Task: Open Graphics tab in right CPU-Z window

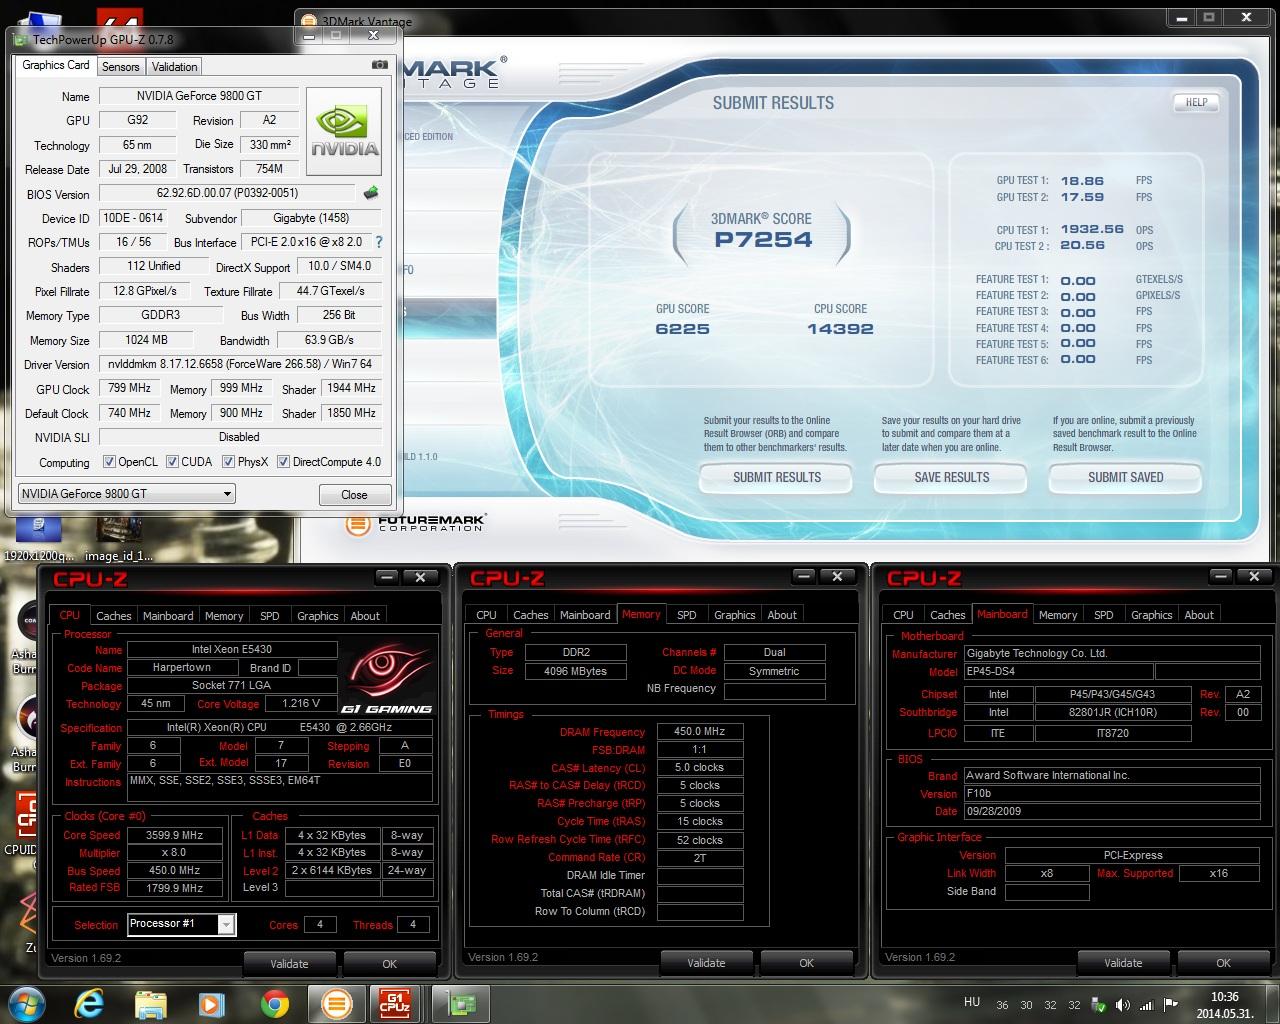Action: (1152, 615)
